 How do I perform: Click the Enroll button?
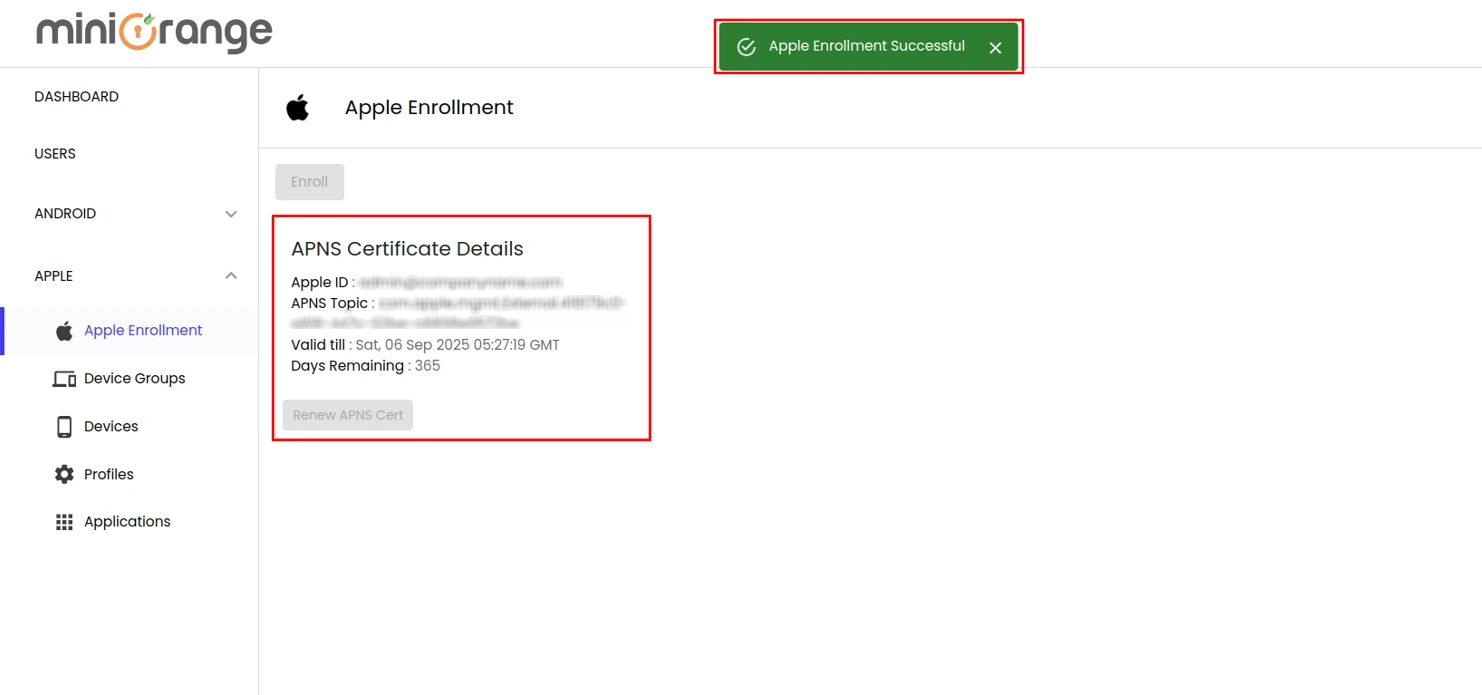(309, 181)
